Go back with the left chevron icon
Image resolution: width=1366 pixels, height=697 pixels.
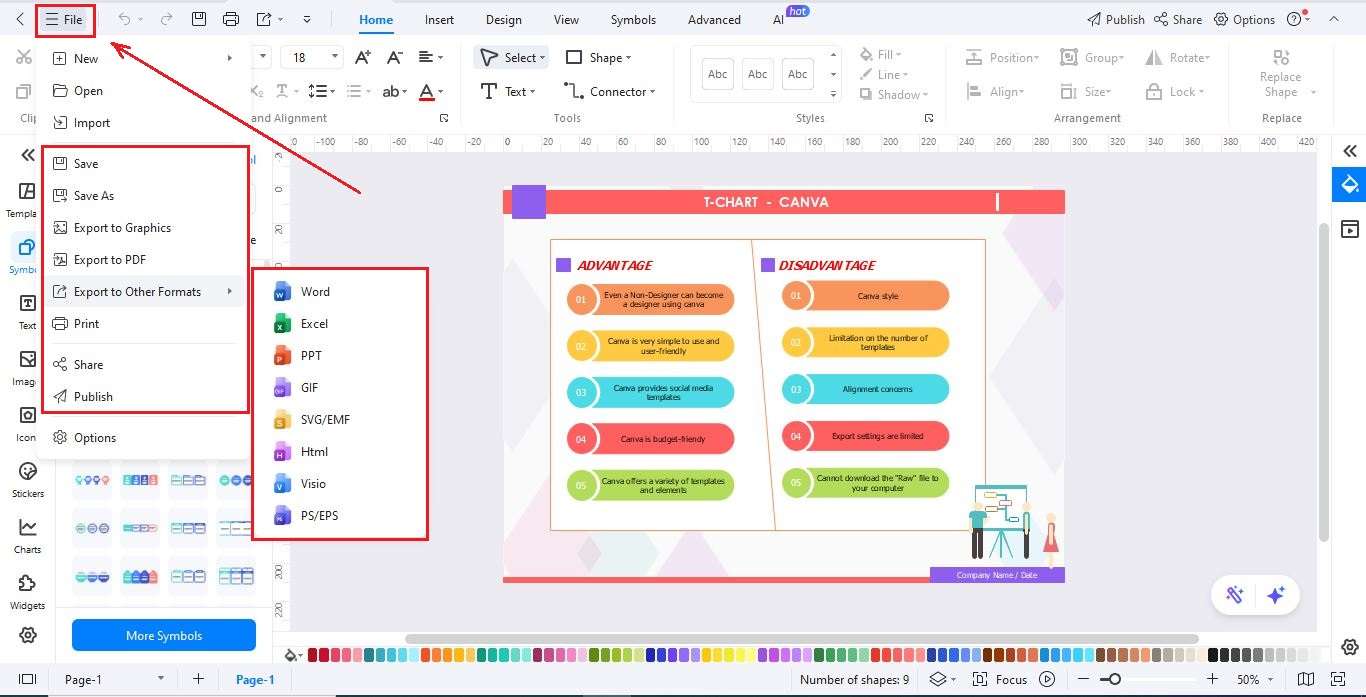(20, 19)
